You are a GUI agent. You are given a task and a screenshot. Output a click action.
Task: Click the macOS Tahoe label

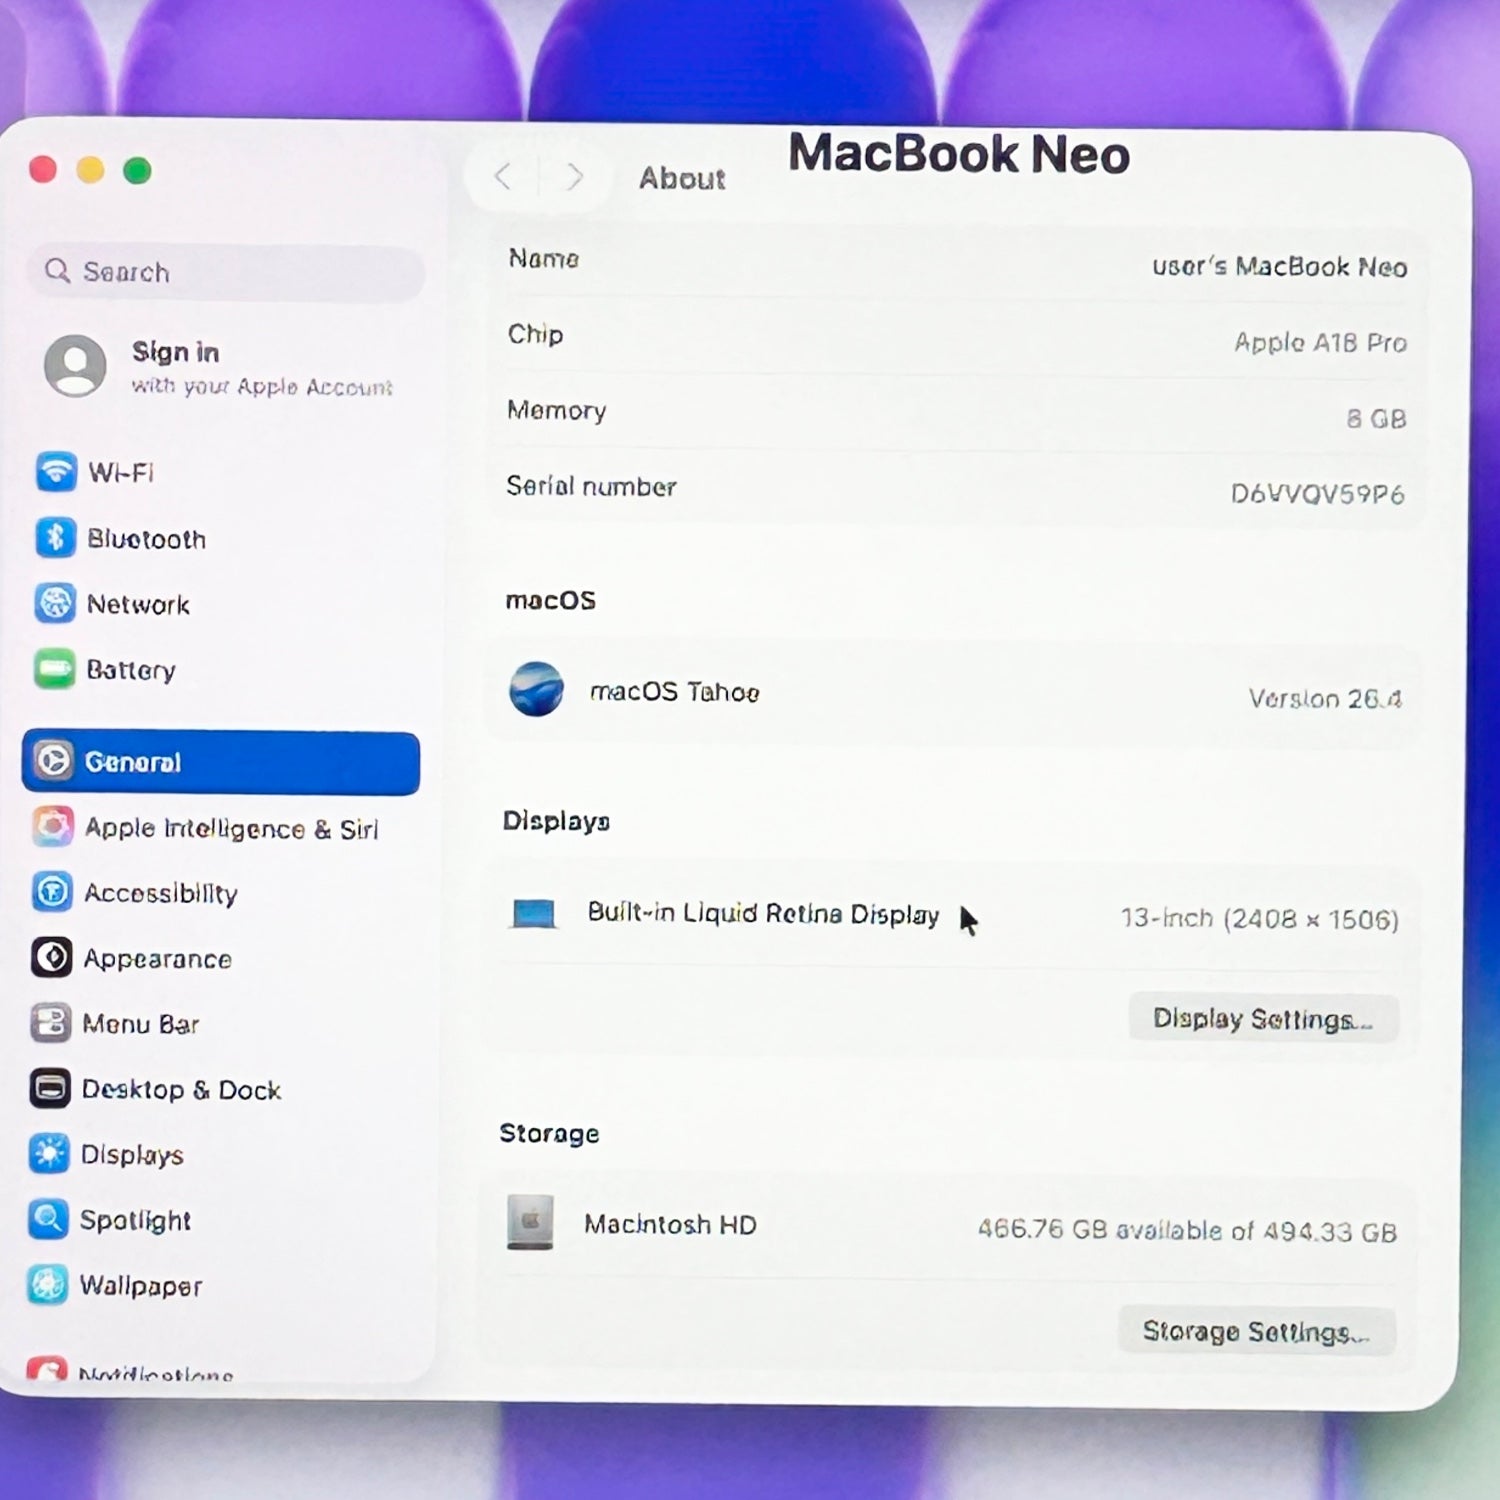point(674,692)
